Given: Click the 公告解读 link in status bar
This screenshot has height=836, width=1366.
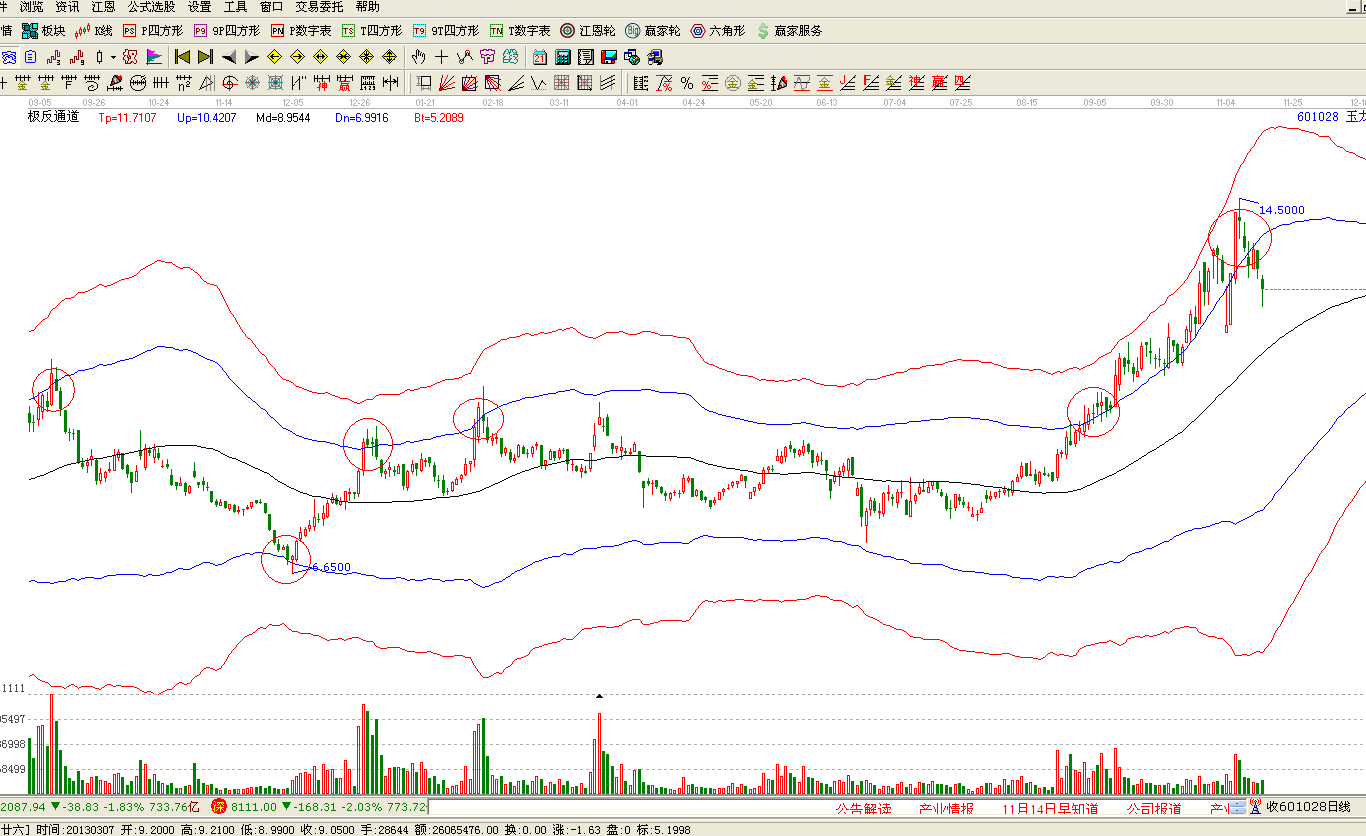Looking at the screenshot, I should [863, 808].
